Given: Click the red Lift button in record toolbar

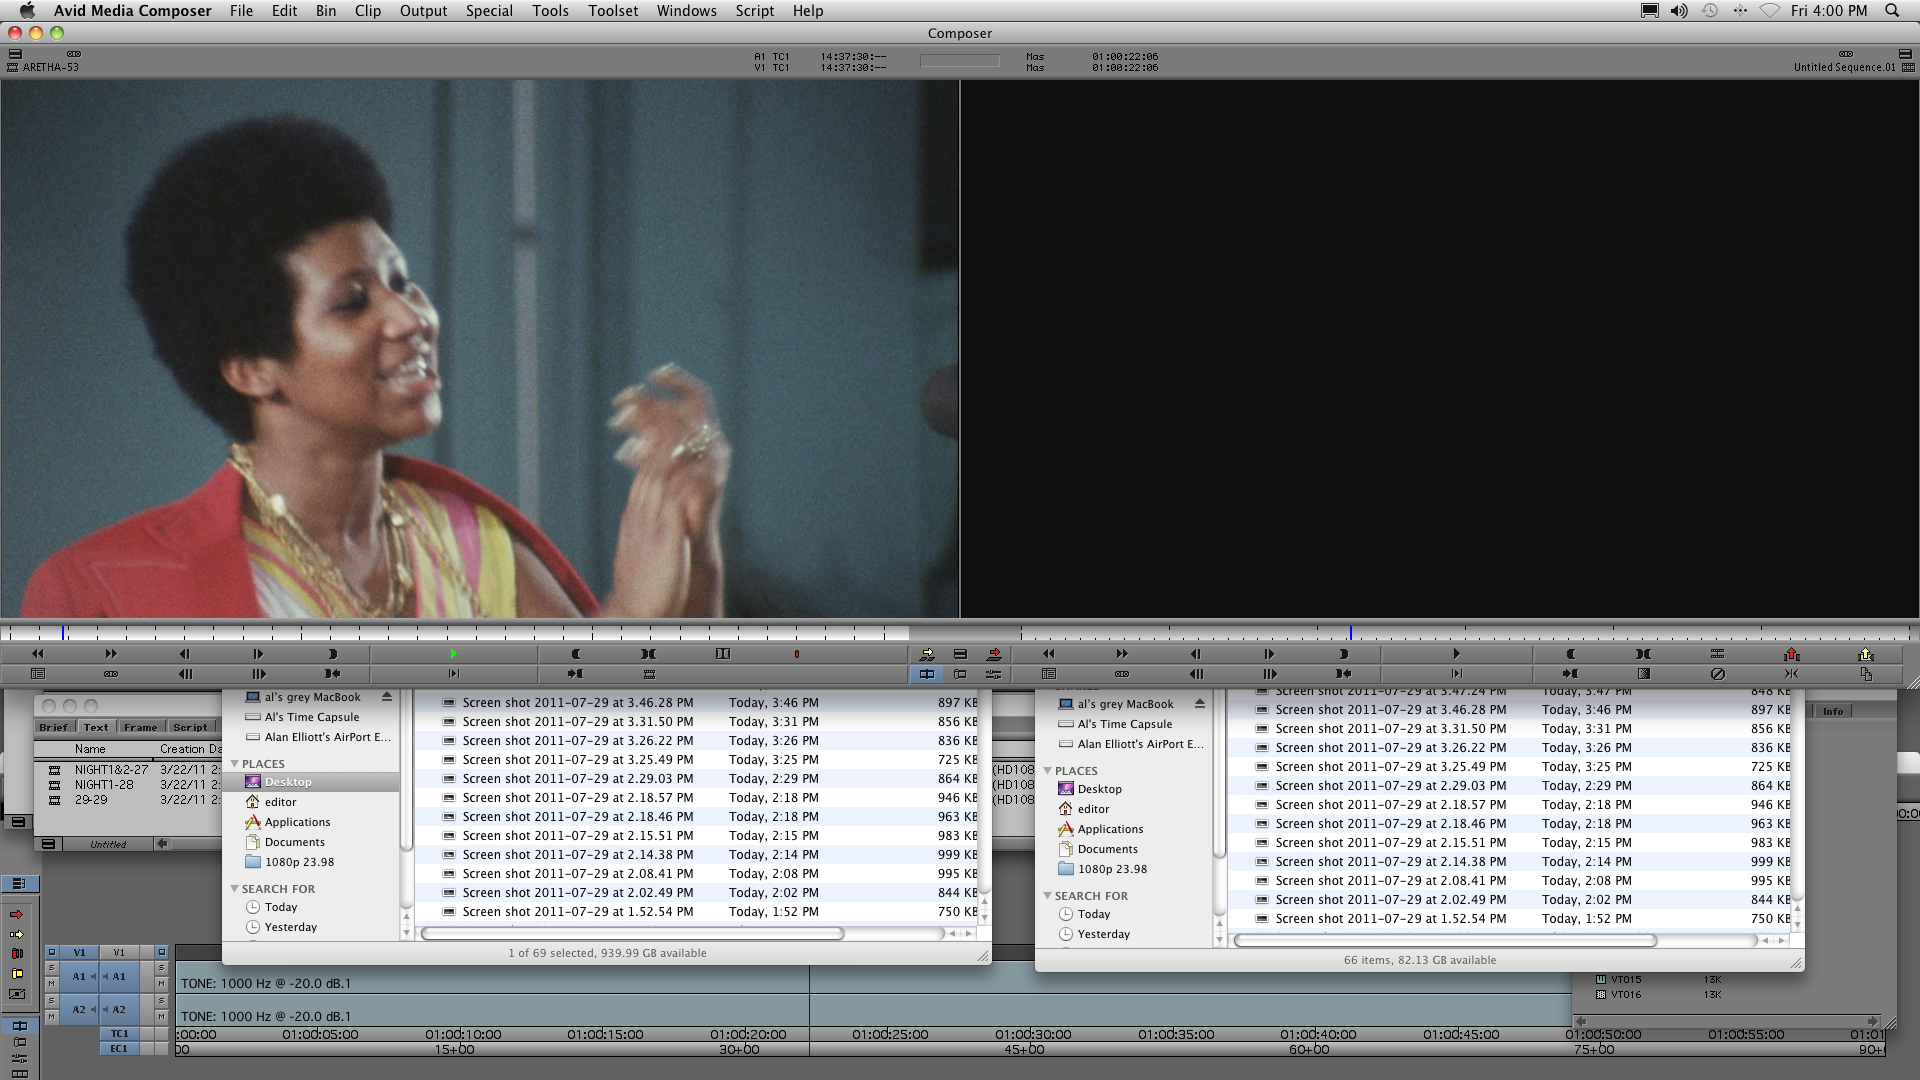Looking at the screenshot, I should click(1791, 654).
